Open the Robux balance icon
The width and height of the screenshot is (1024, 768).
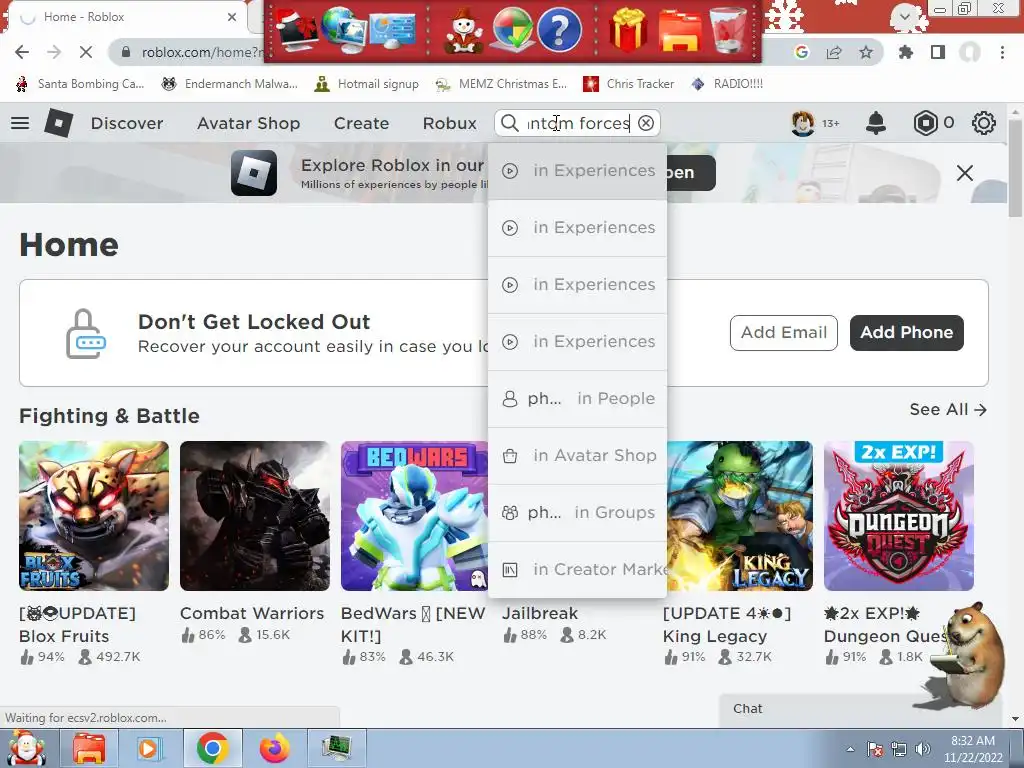click(925, 123)
